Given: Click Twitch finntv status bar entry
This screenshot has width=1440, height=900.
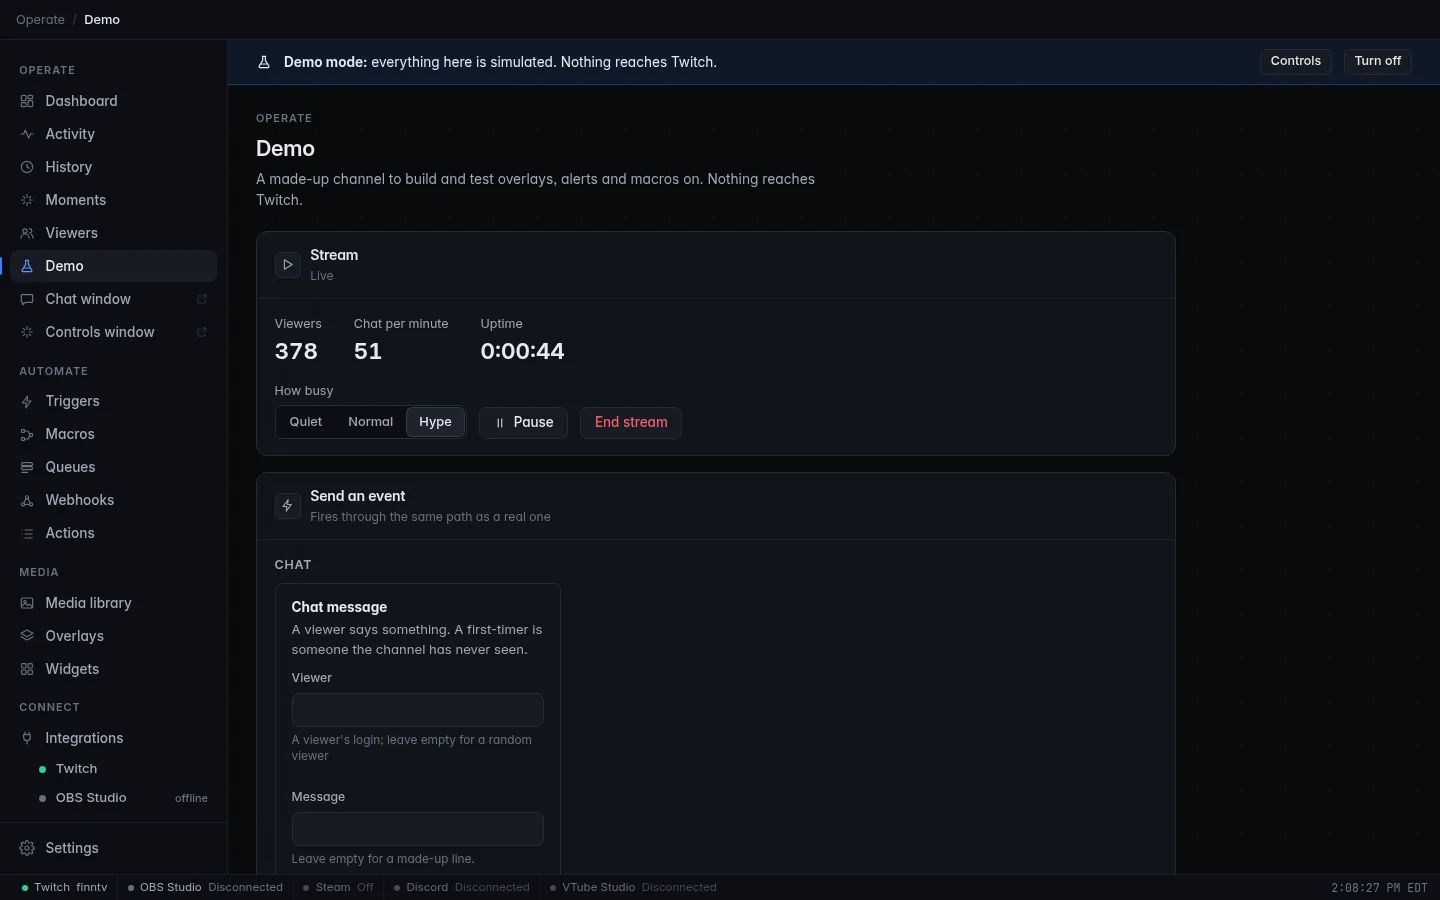Looking at the screenshot, I should [x=64, y=887].
